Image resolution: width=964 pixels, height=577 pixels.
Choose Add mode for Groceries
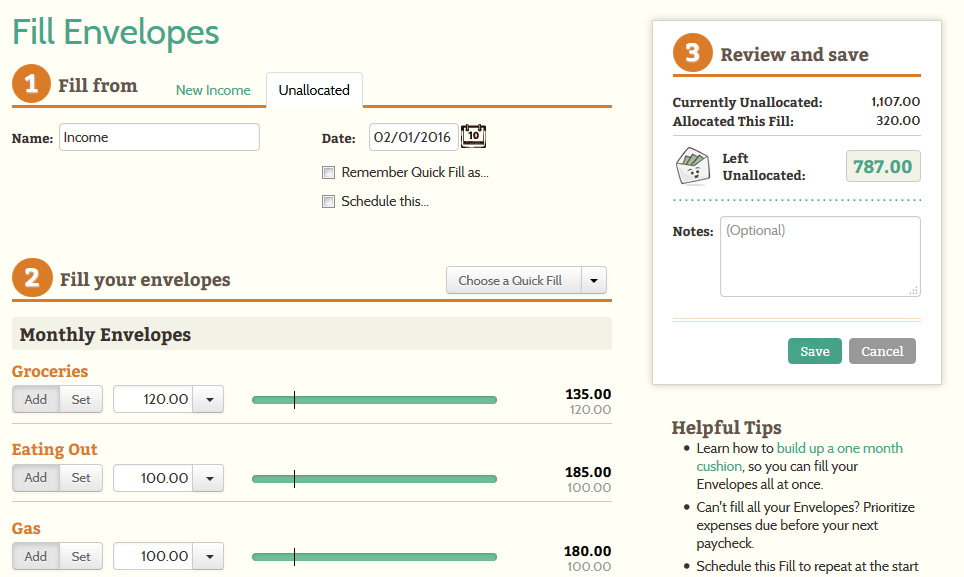pos(36,399)
